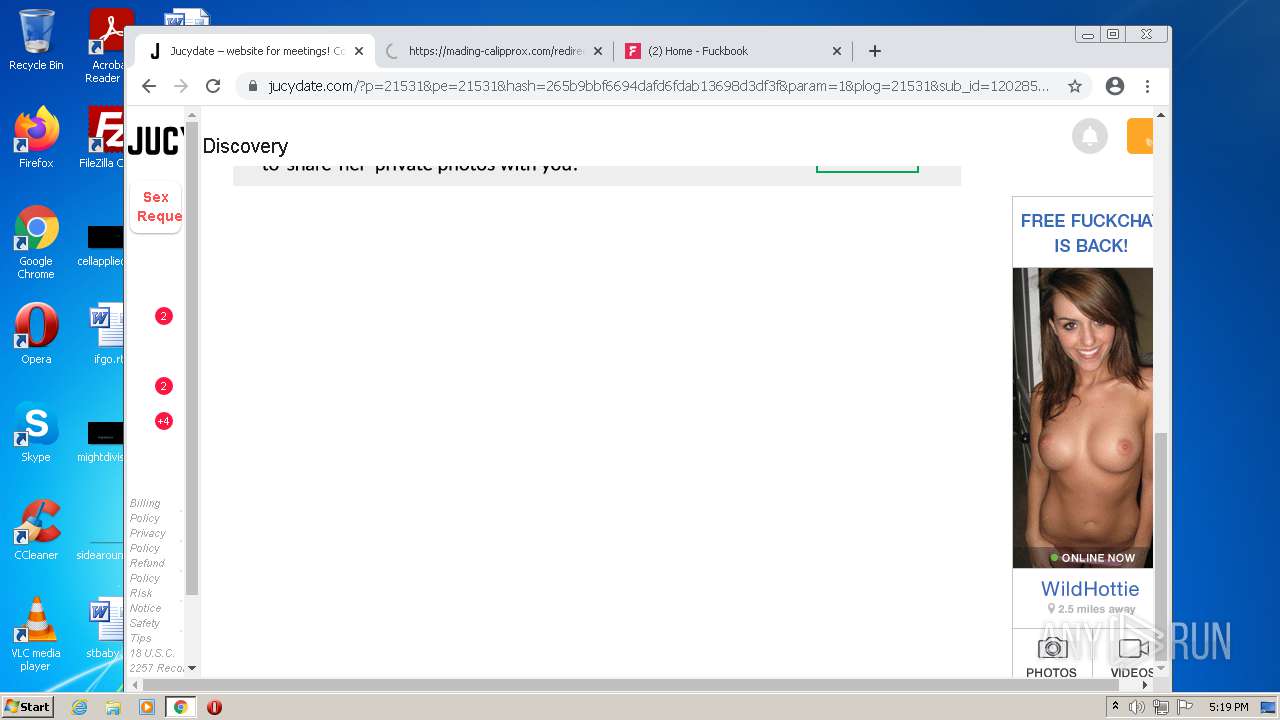Switch to the (2) Home - Fuckbook tab
Screen dimensions: 1280x720
[733, 51]
